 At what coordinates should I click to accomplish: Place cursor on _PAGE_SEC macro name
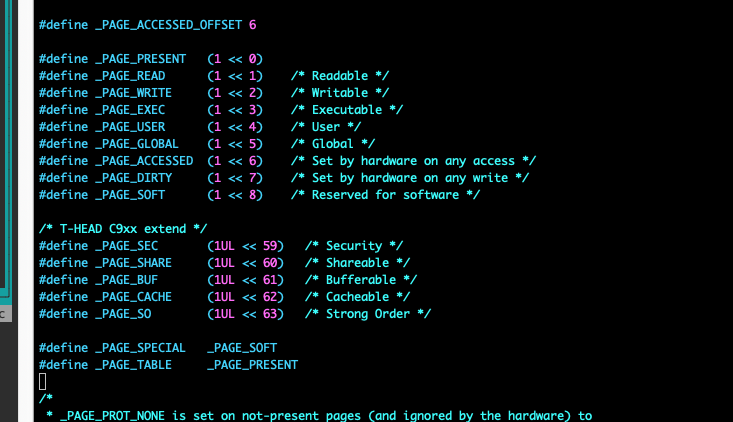(x=133, y=246)
